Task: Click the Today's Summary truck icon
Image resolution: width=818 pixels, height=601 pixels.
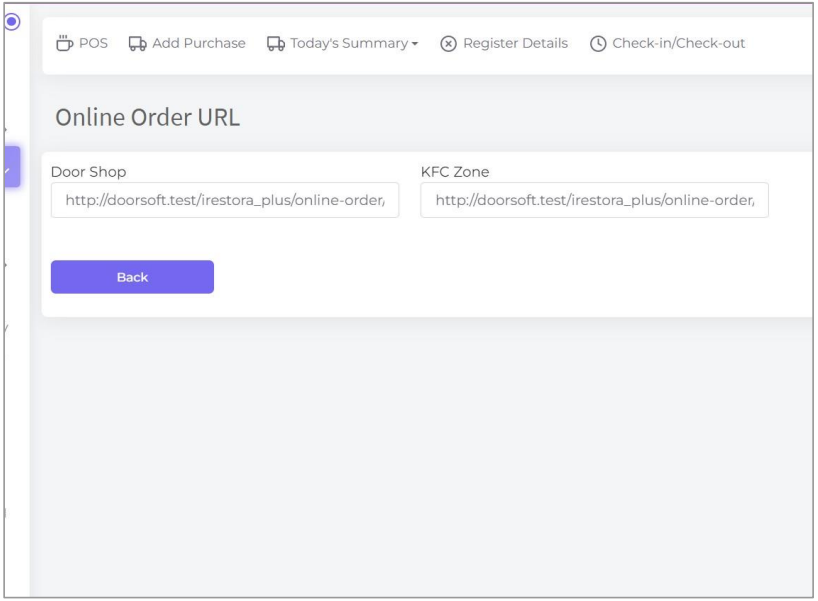Action: click(x=276, y=44)
